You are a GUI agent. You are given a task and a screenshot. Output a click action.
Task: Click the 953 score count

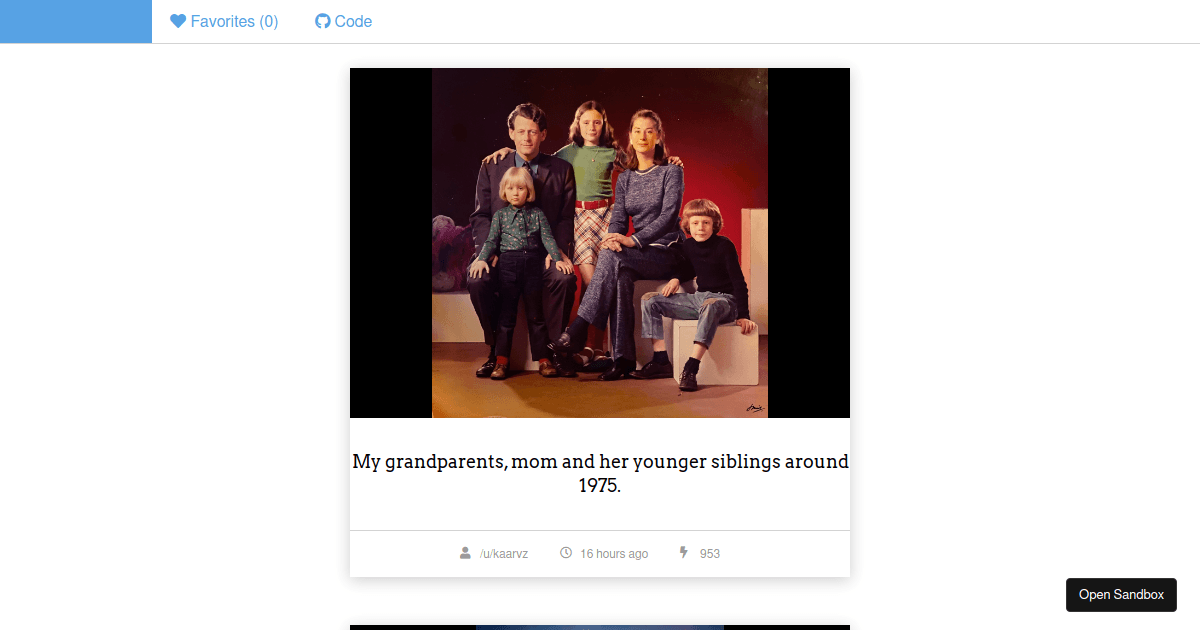point(710,554)
